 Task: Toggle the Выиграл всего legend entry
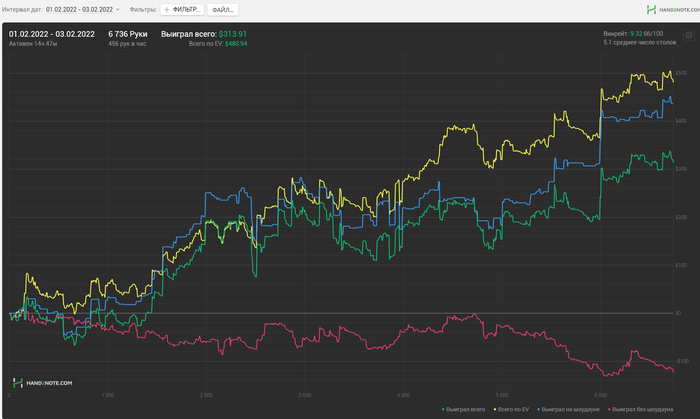pos(463,409)
